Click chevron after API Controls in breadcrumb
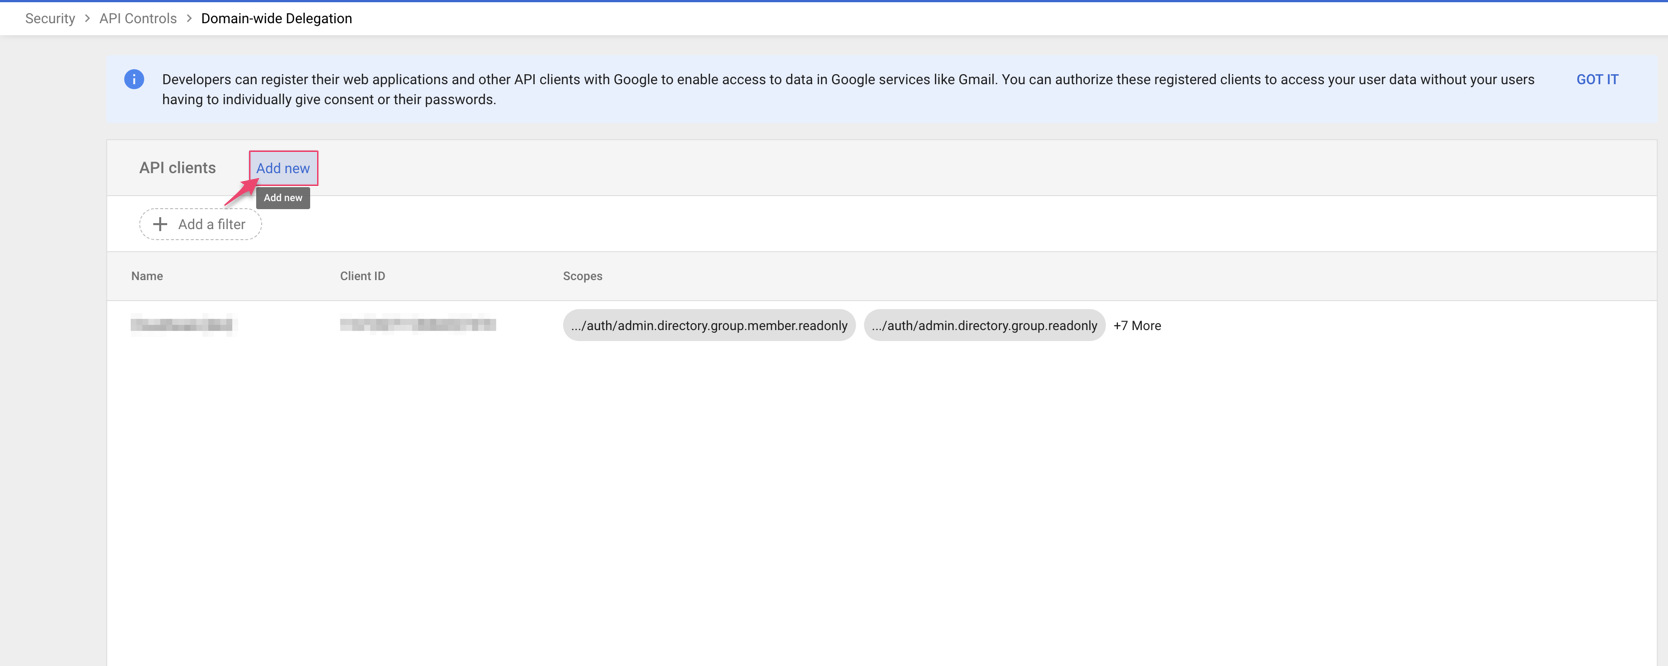This screenshot has width=1668, height=666. [189, 19]
